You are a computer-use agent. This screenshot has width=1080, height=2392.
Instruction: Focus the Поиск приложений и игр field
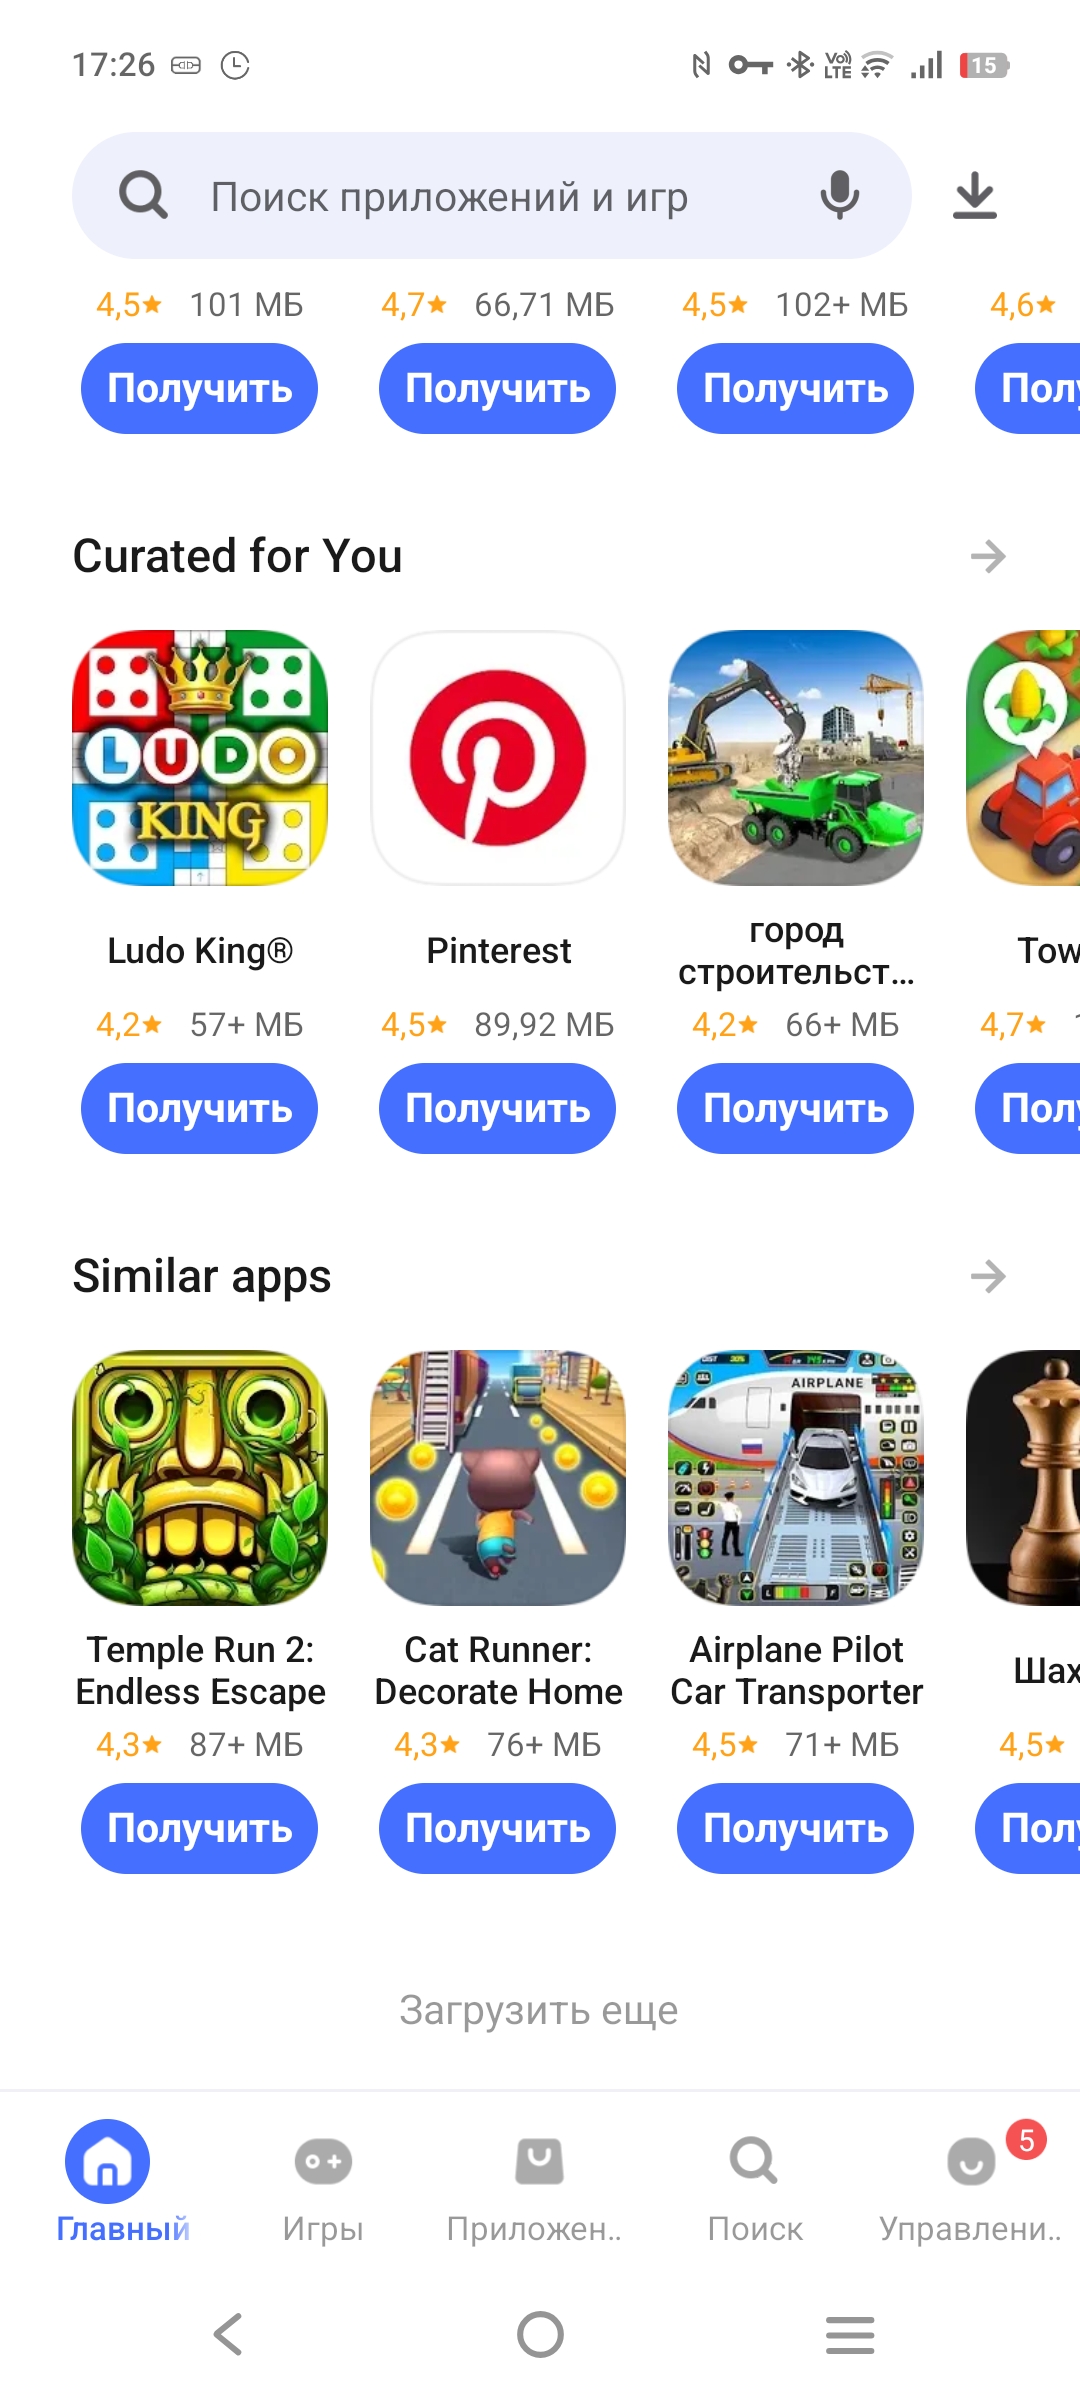[x=492, y=195]
